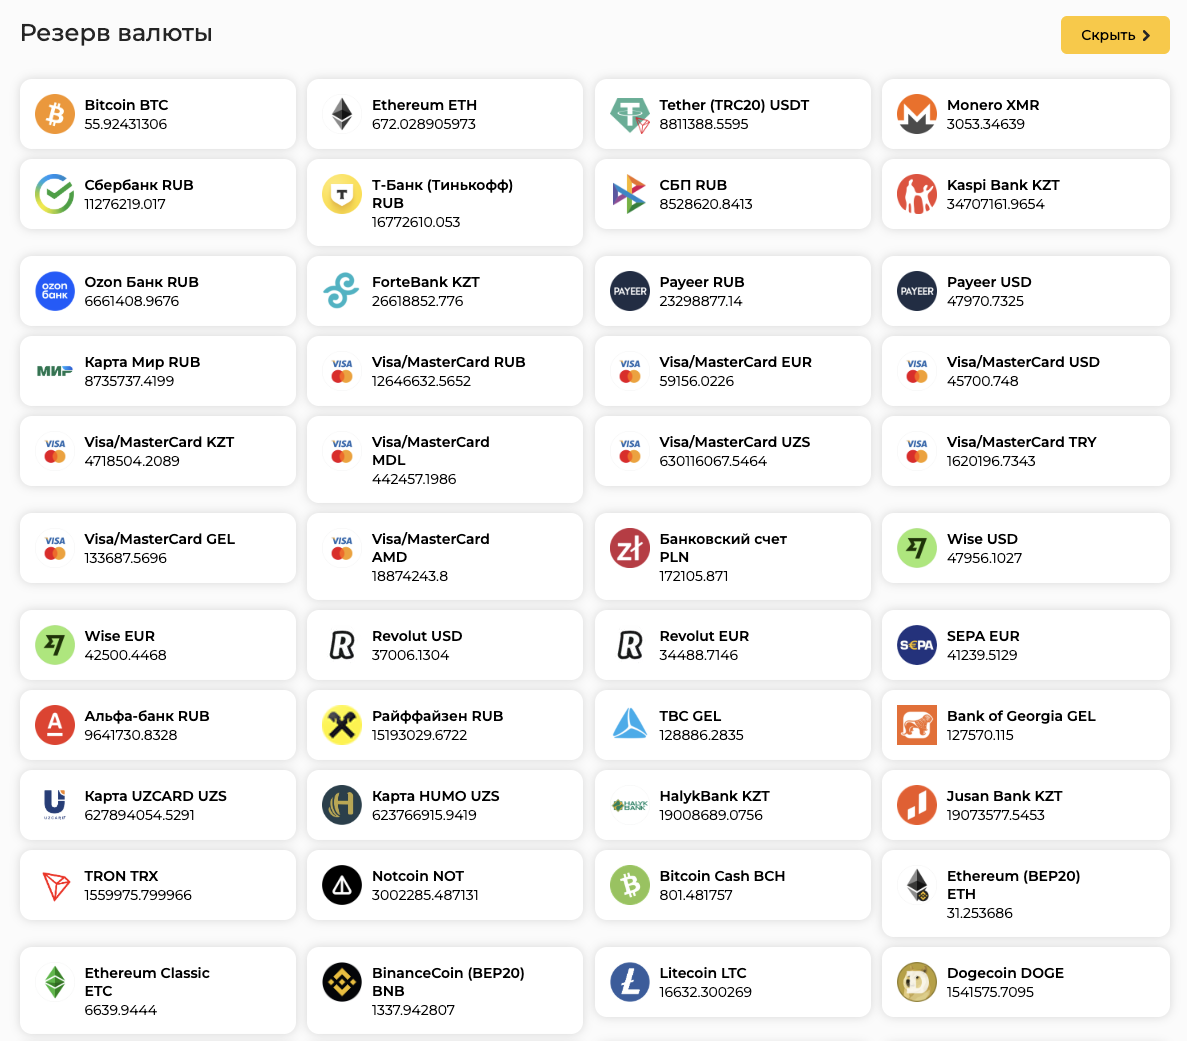Click the yellow Raiffeisen RUB icon
This screenshot has height=1041, width=1187.
click(342, 725)
